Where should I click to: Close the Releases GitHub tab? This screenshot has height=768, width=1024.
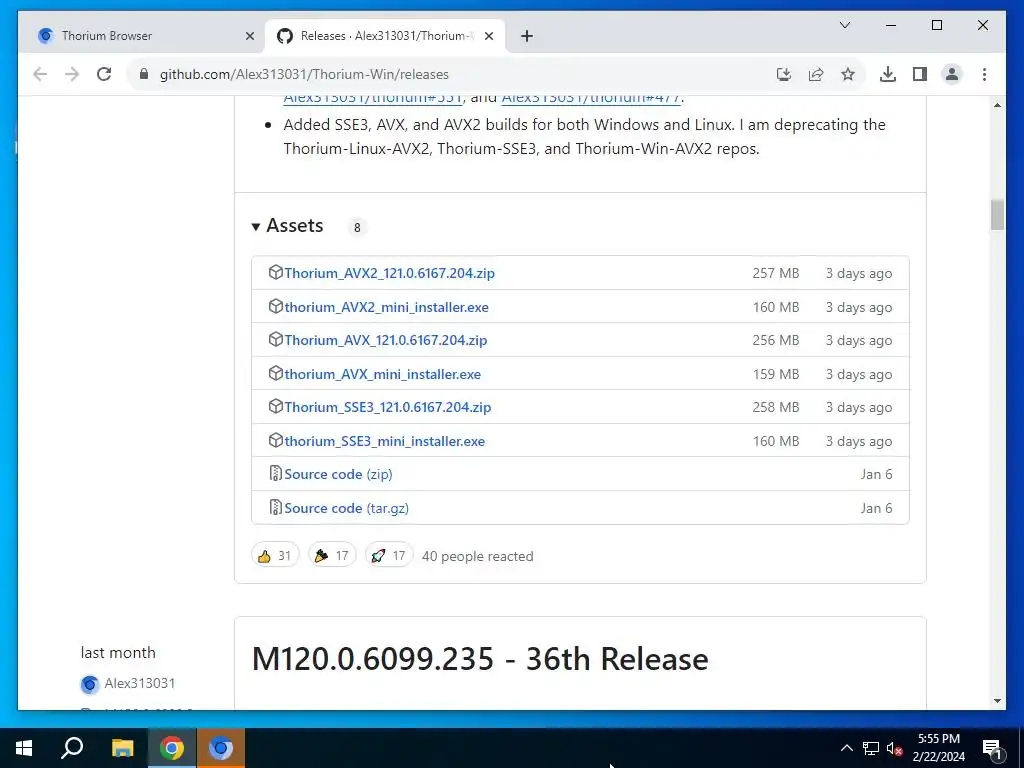488,36
